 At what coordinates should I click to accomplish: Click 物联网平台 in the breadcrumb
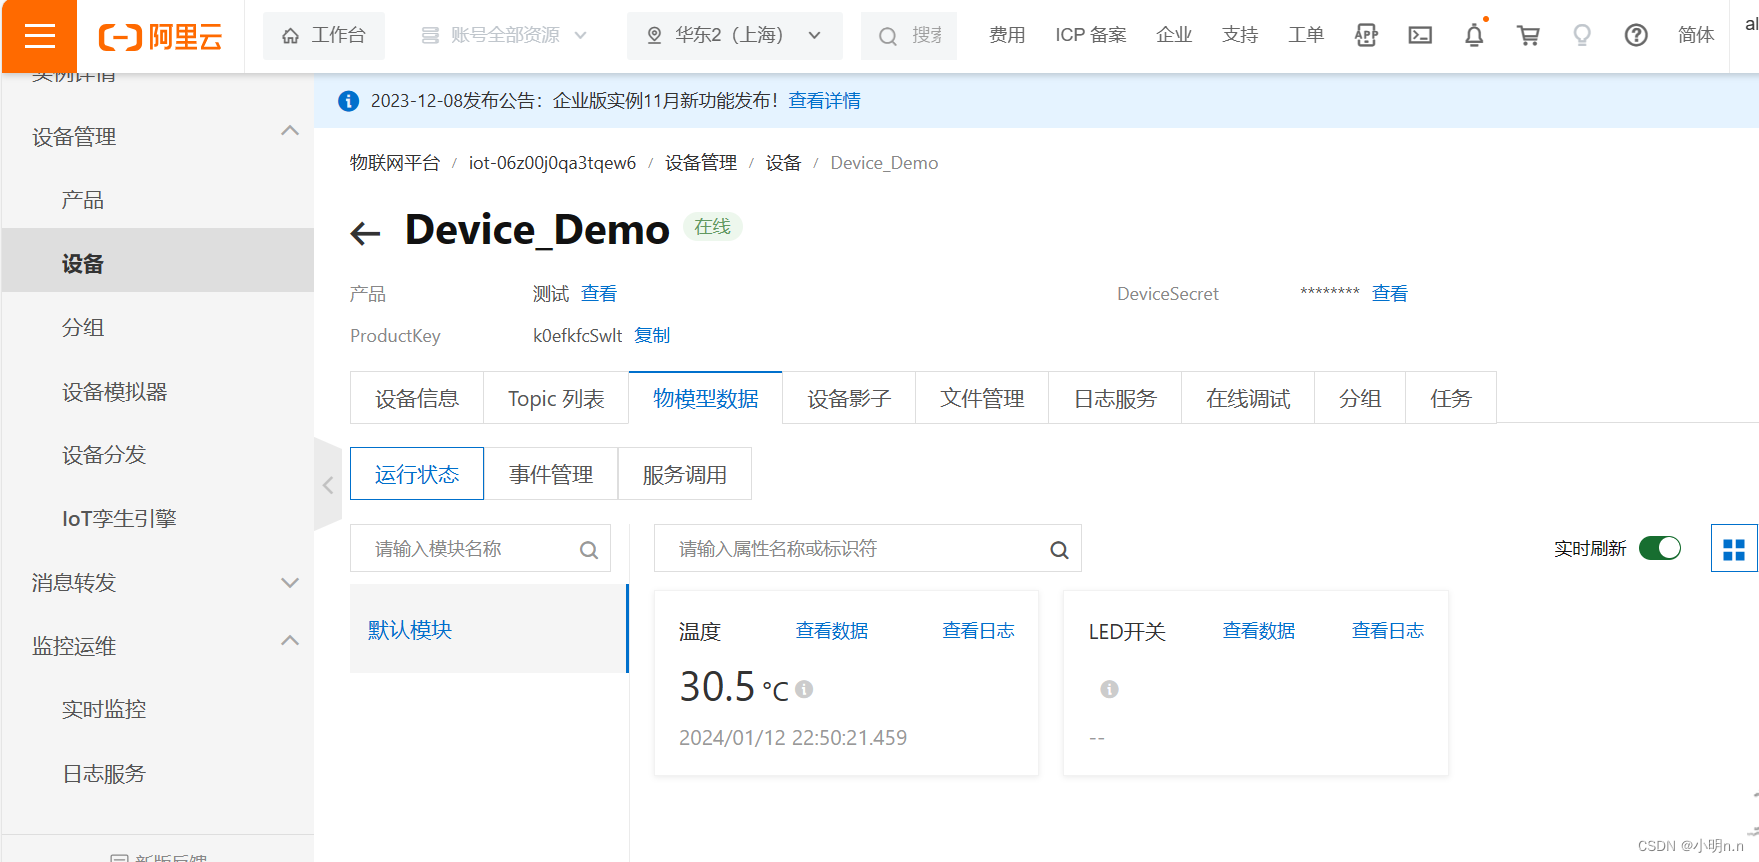(x=395, y=163)
